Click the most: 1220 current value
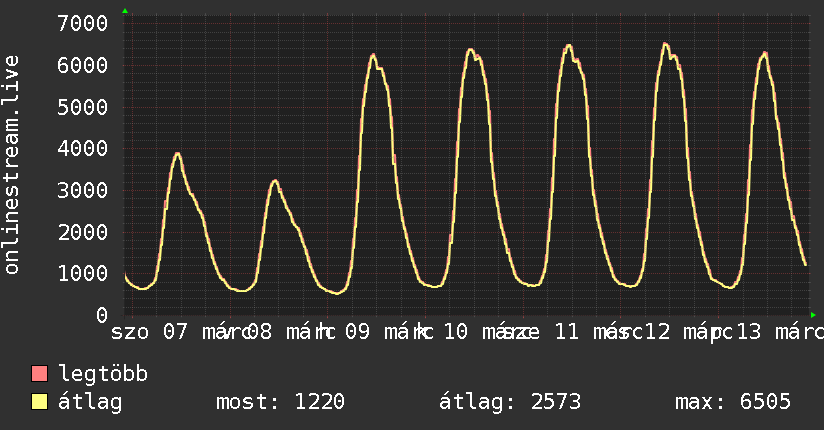Screen dimensions: 824x430 [x=281, y=402]
